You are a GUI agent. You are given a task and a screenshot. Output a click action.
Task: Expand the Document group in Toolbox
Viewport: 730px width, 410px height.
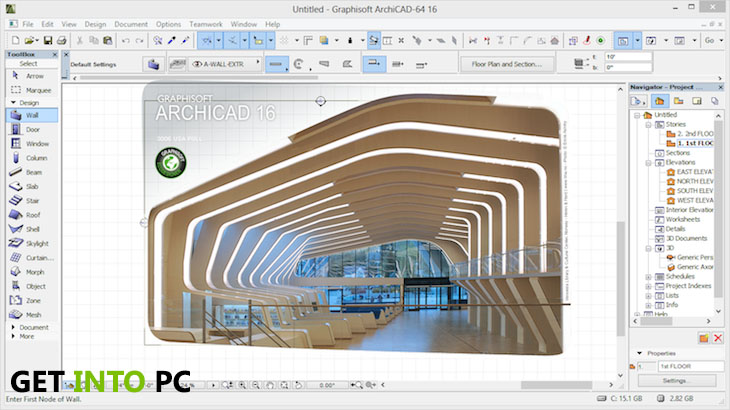pyautogui.click(x=13, y=327)
